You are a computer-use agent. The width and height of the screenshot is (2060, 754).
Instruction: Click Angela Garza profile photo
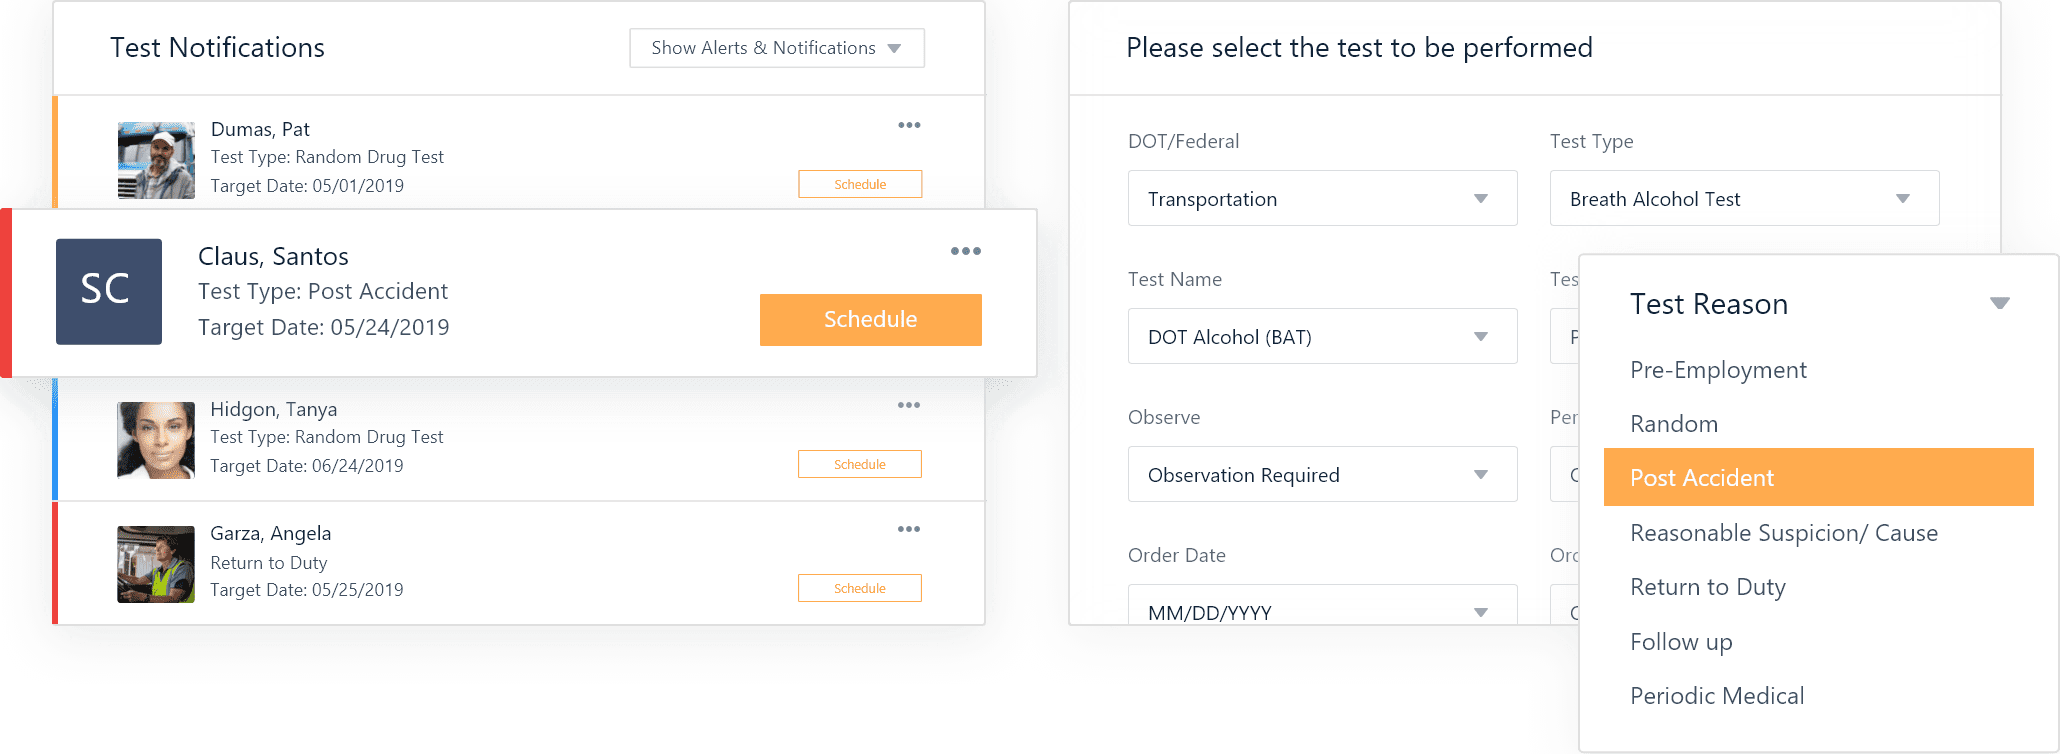click(156, 564)
